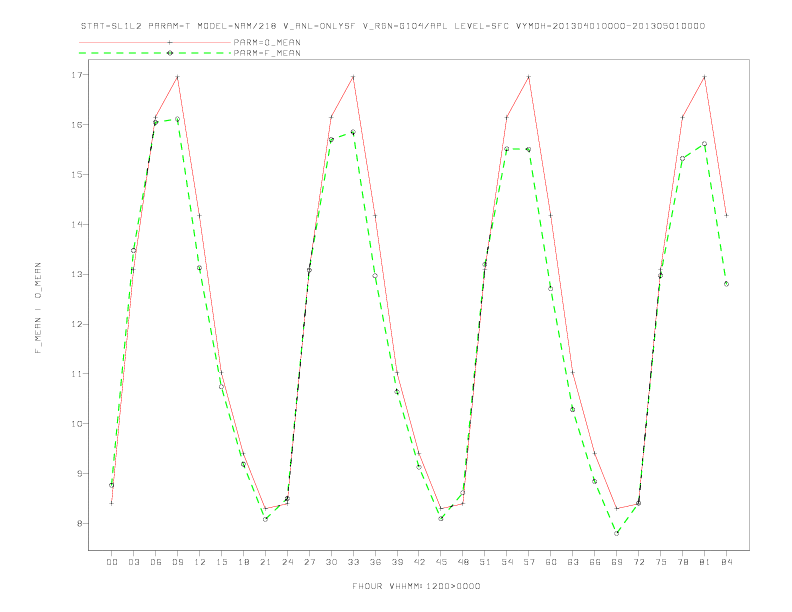Click the x-axis tick label 45
Image resolution: width=792 pixels, height=612 pixels.
coord(441,562)
